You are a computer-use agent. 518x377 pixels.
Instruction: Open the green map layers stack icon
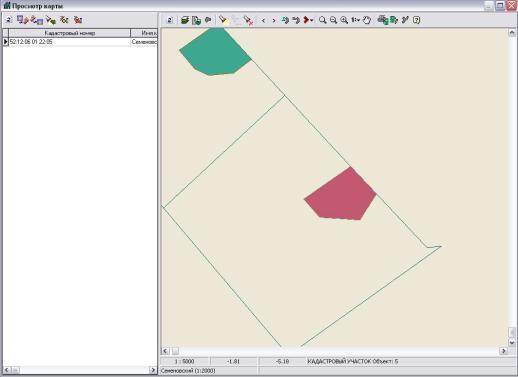pyautogui.click(x=185, y=20)
